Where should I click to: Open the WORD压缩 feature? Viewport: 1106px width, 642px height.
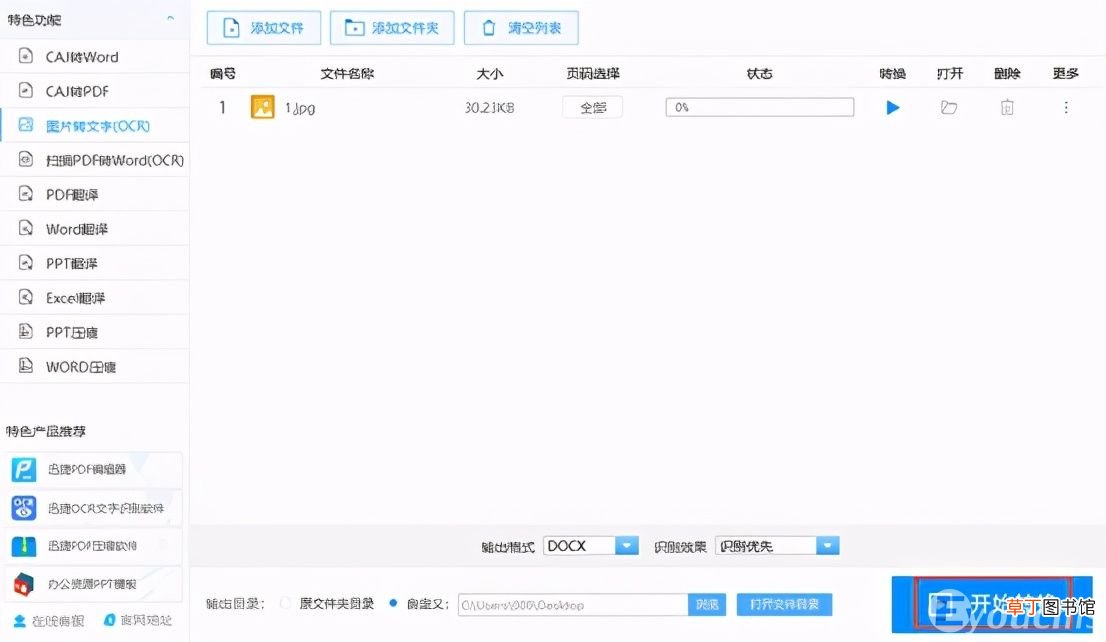click(95, 367)
